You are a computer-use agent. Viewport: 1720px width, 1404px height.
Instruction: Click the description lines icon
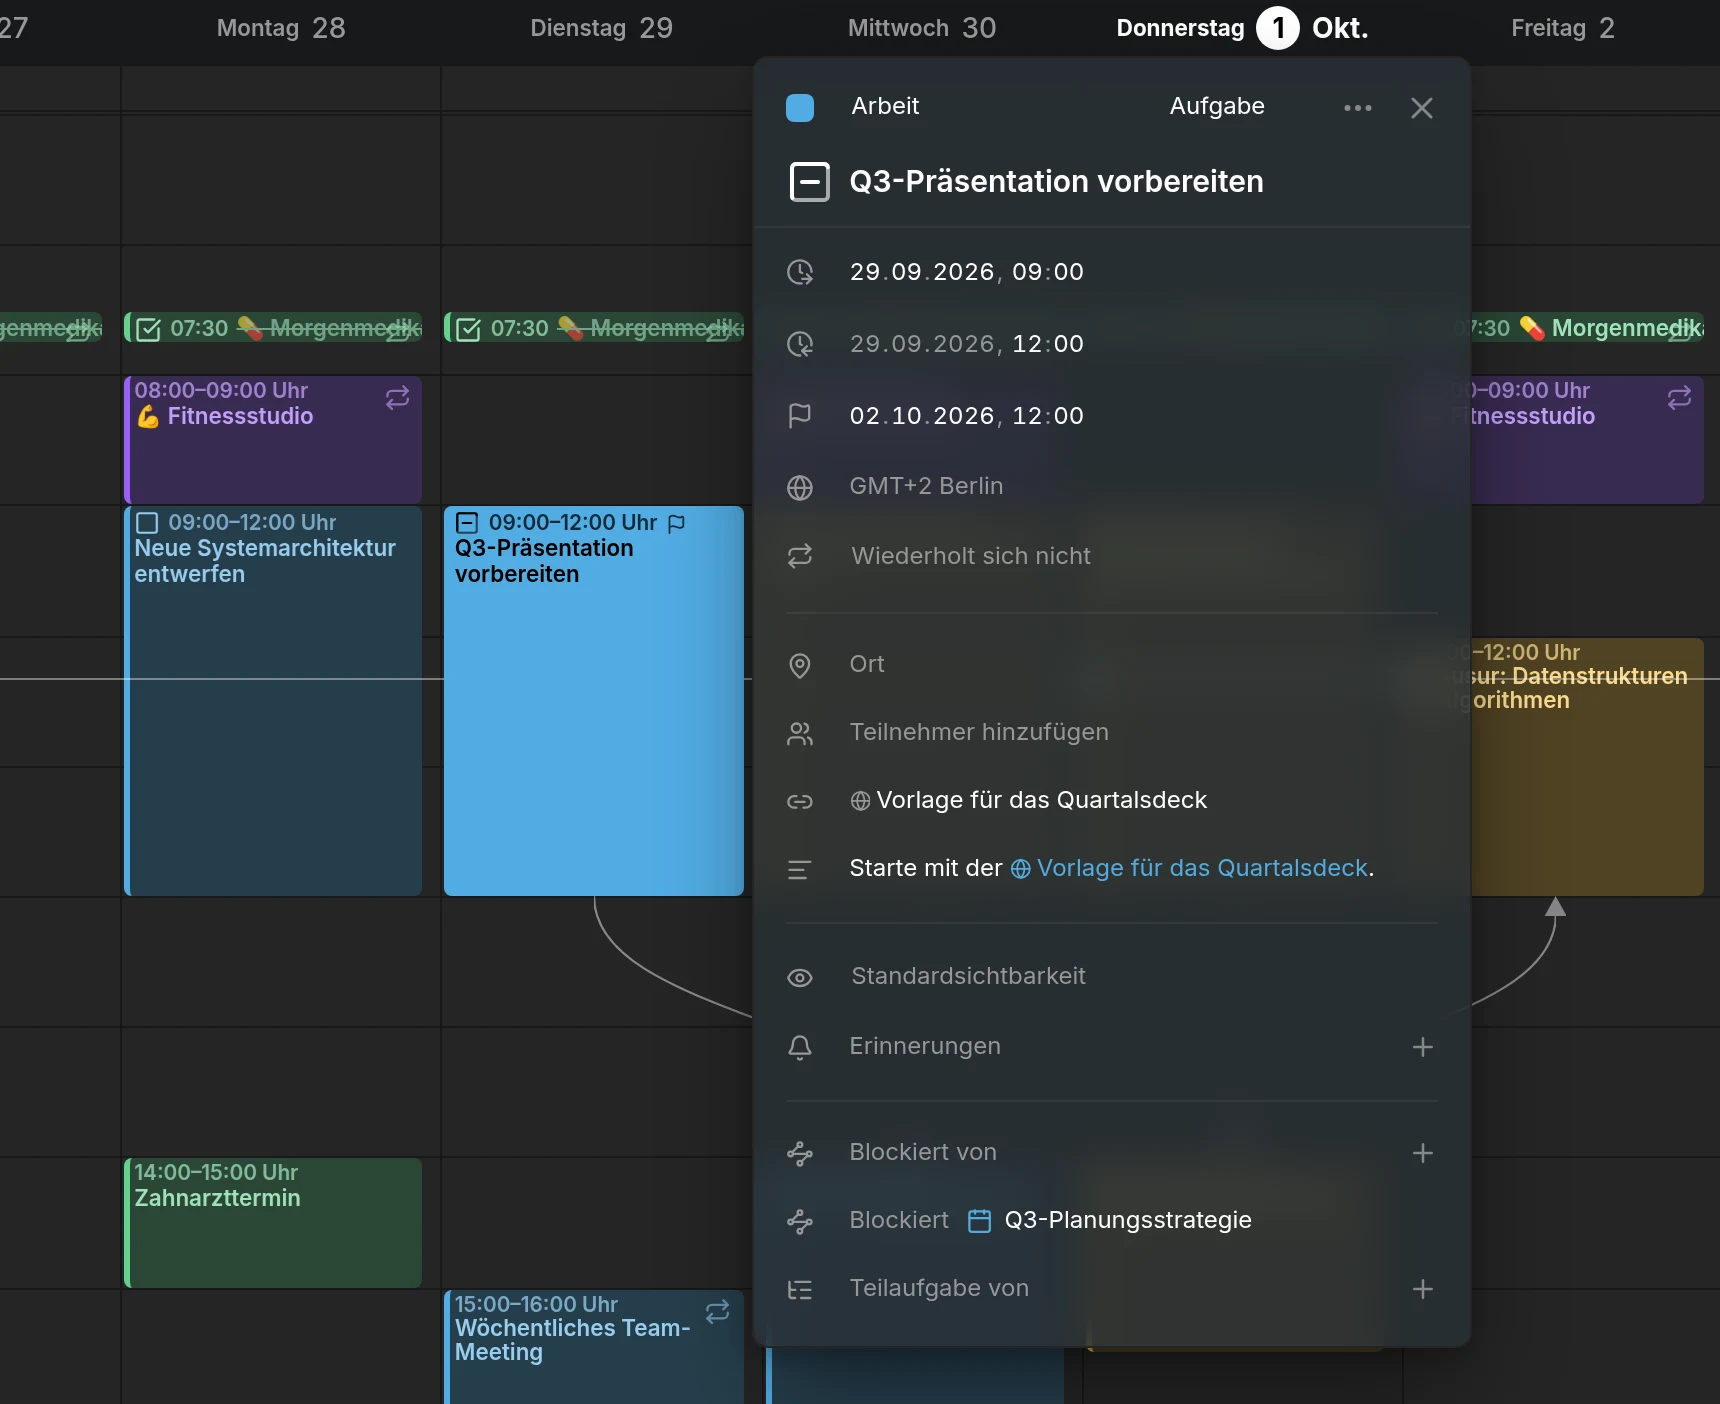tap(800, 870)
